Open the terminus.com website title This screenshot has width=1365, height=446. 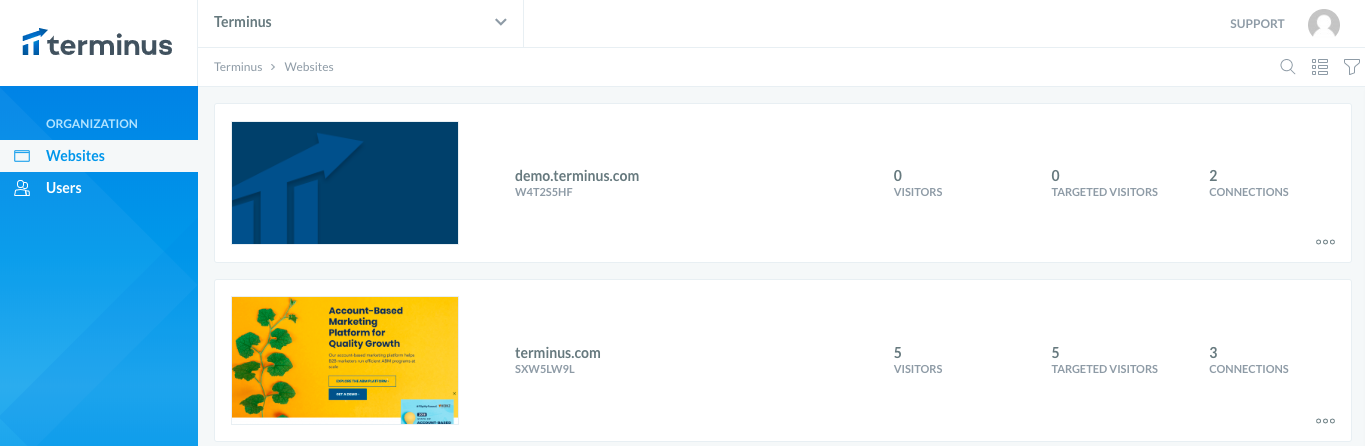tap(558, 353)
